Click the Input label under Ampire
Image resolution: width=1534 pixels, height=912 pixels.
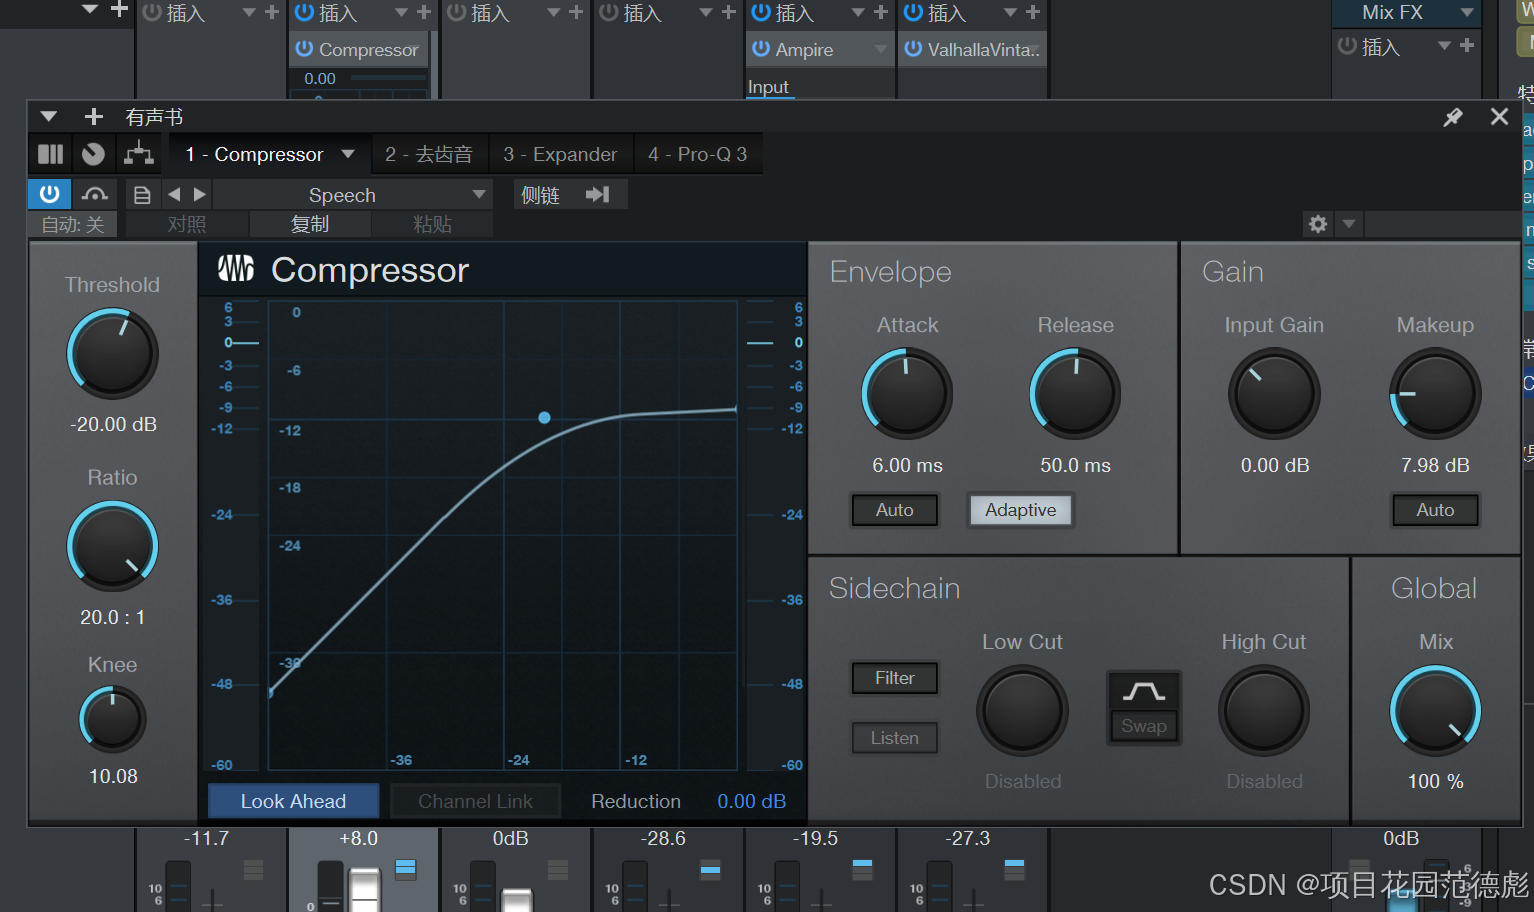click(x=768, y=87)
